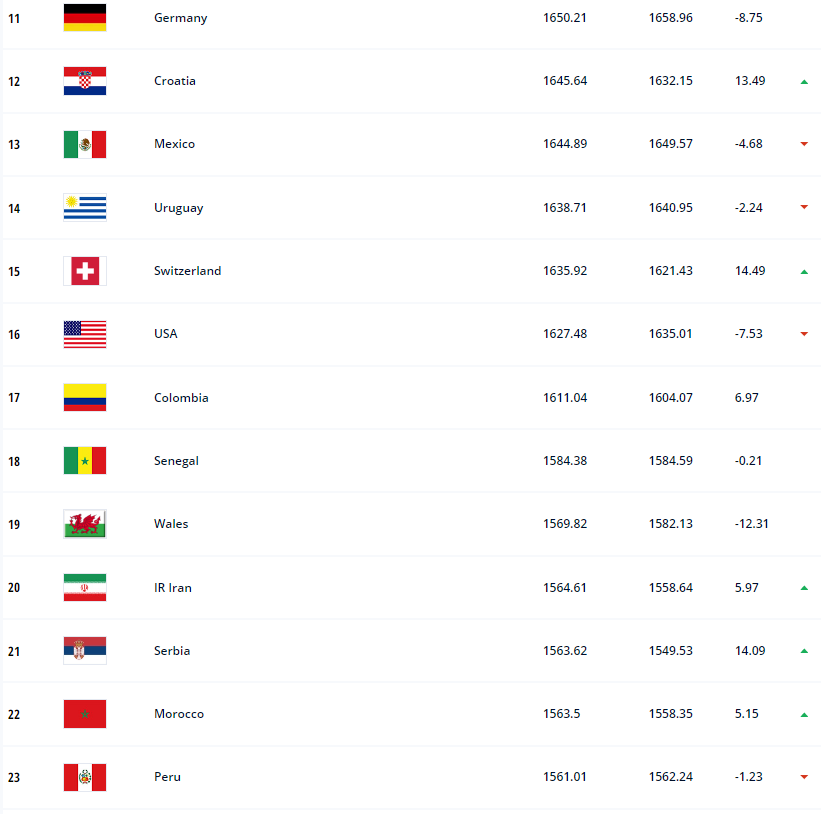Click Mexico's red down-arrow indicator
The width and height of the screenshot is (821, 814).
(803, 144)
